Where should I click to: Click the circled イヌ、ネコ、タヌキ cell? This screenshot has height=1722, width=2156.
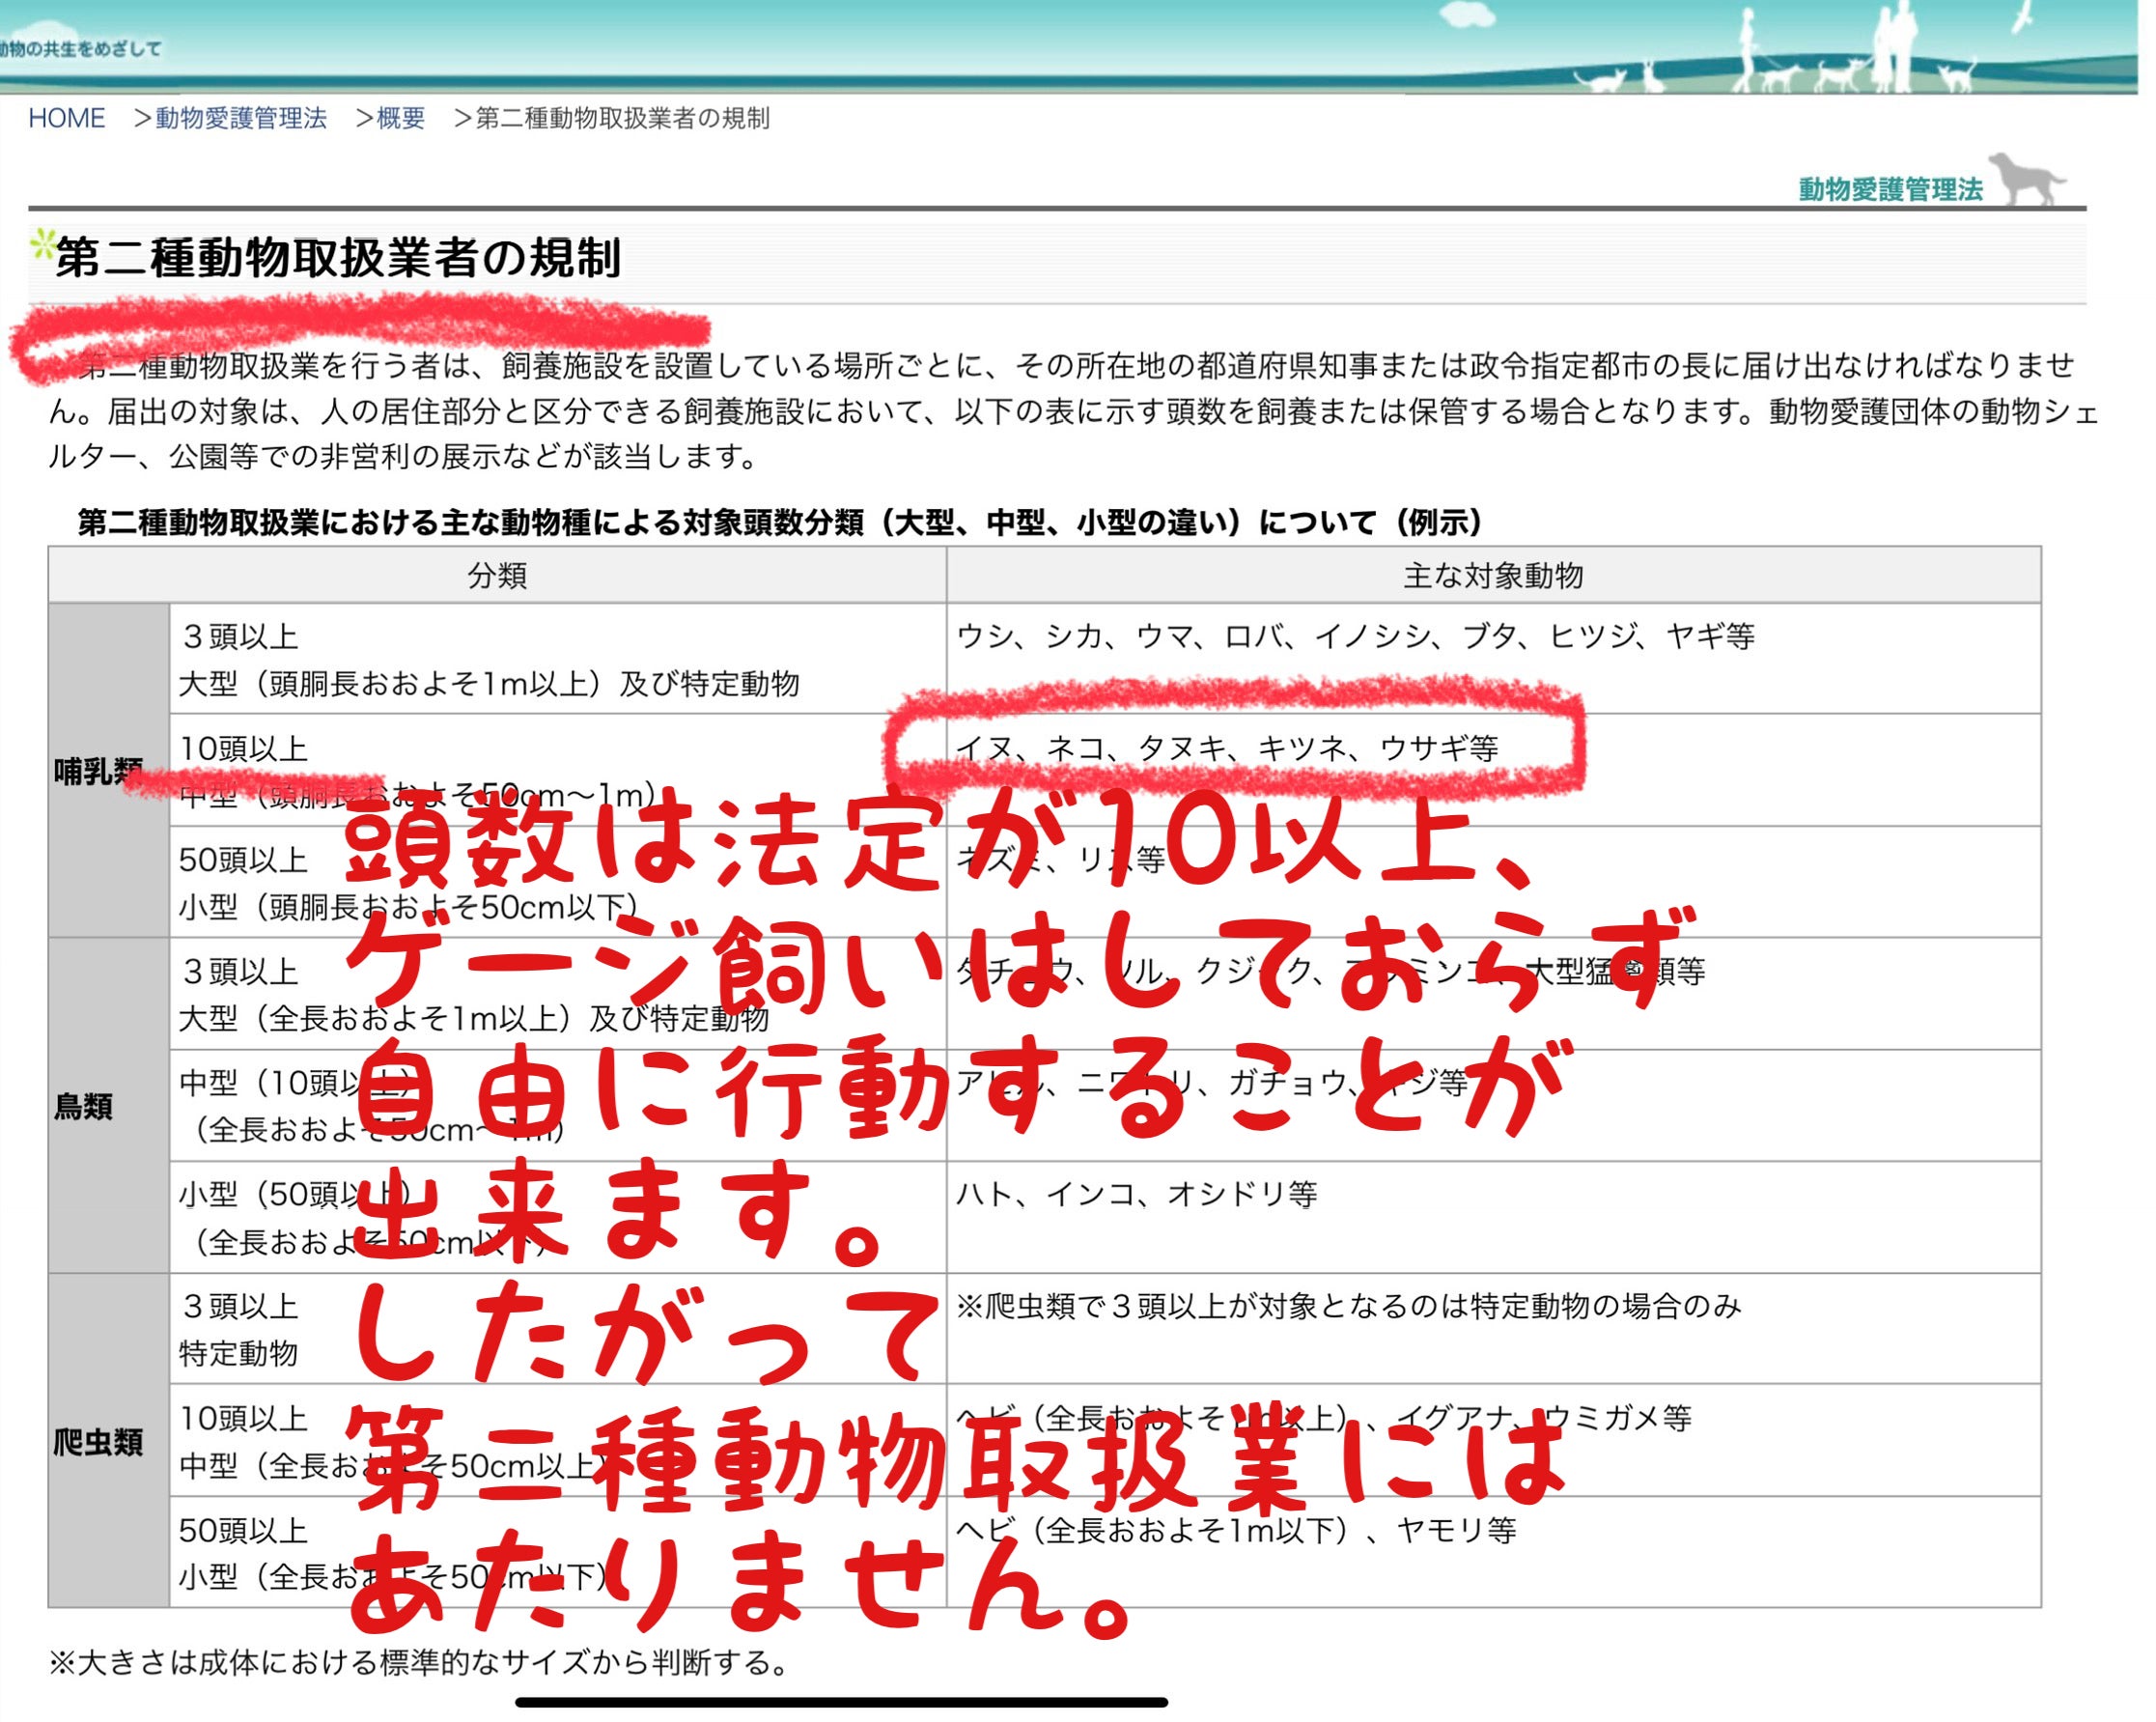1226,748
